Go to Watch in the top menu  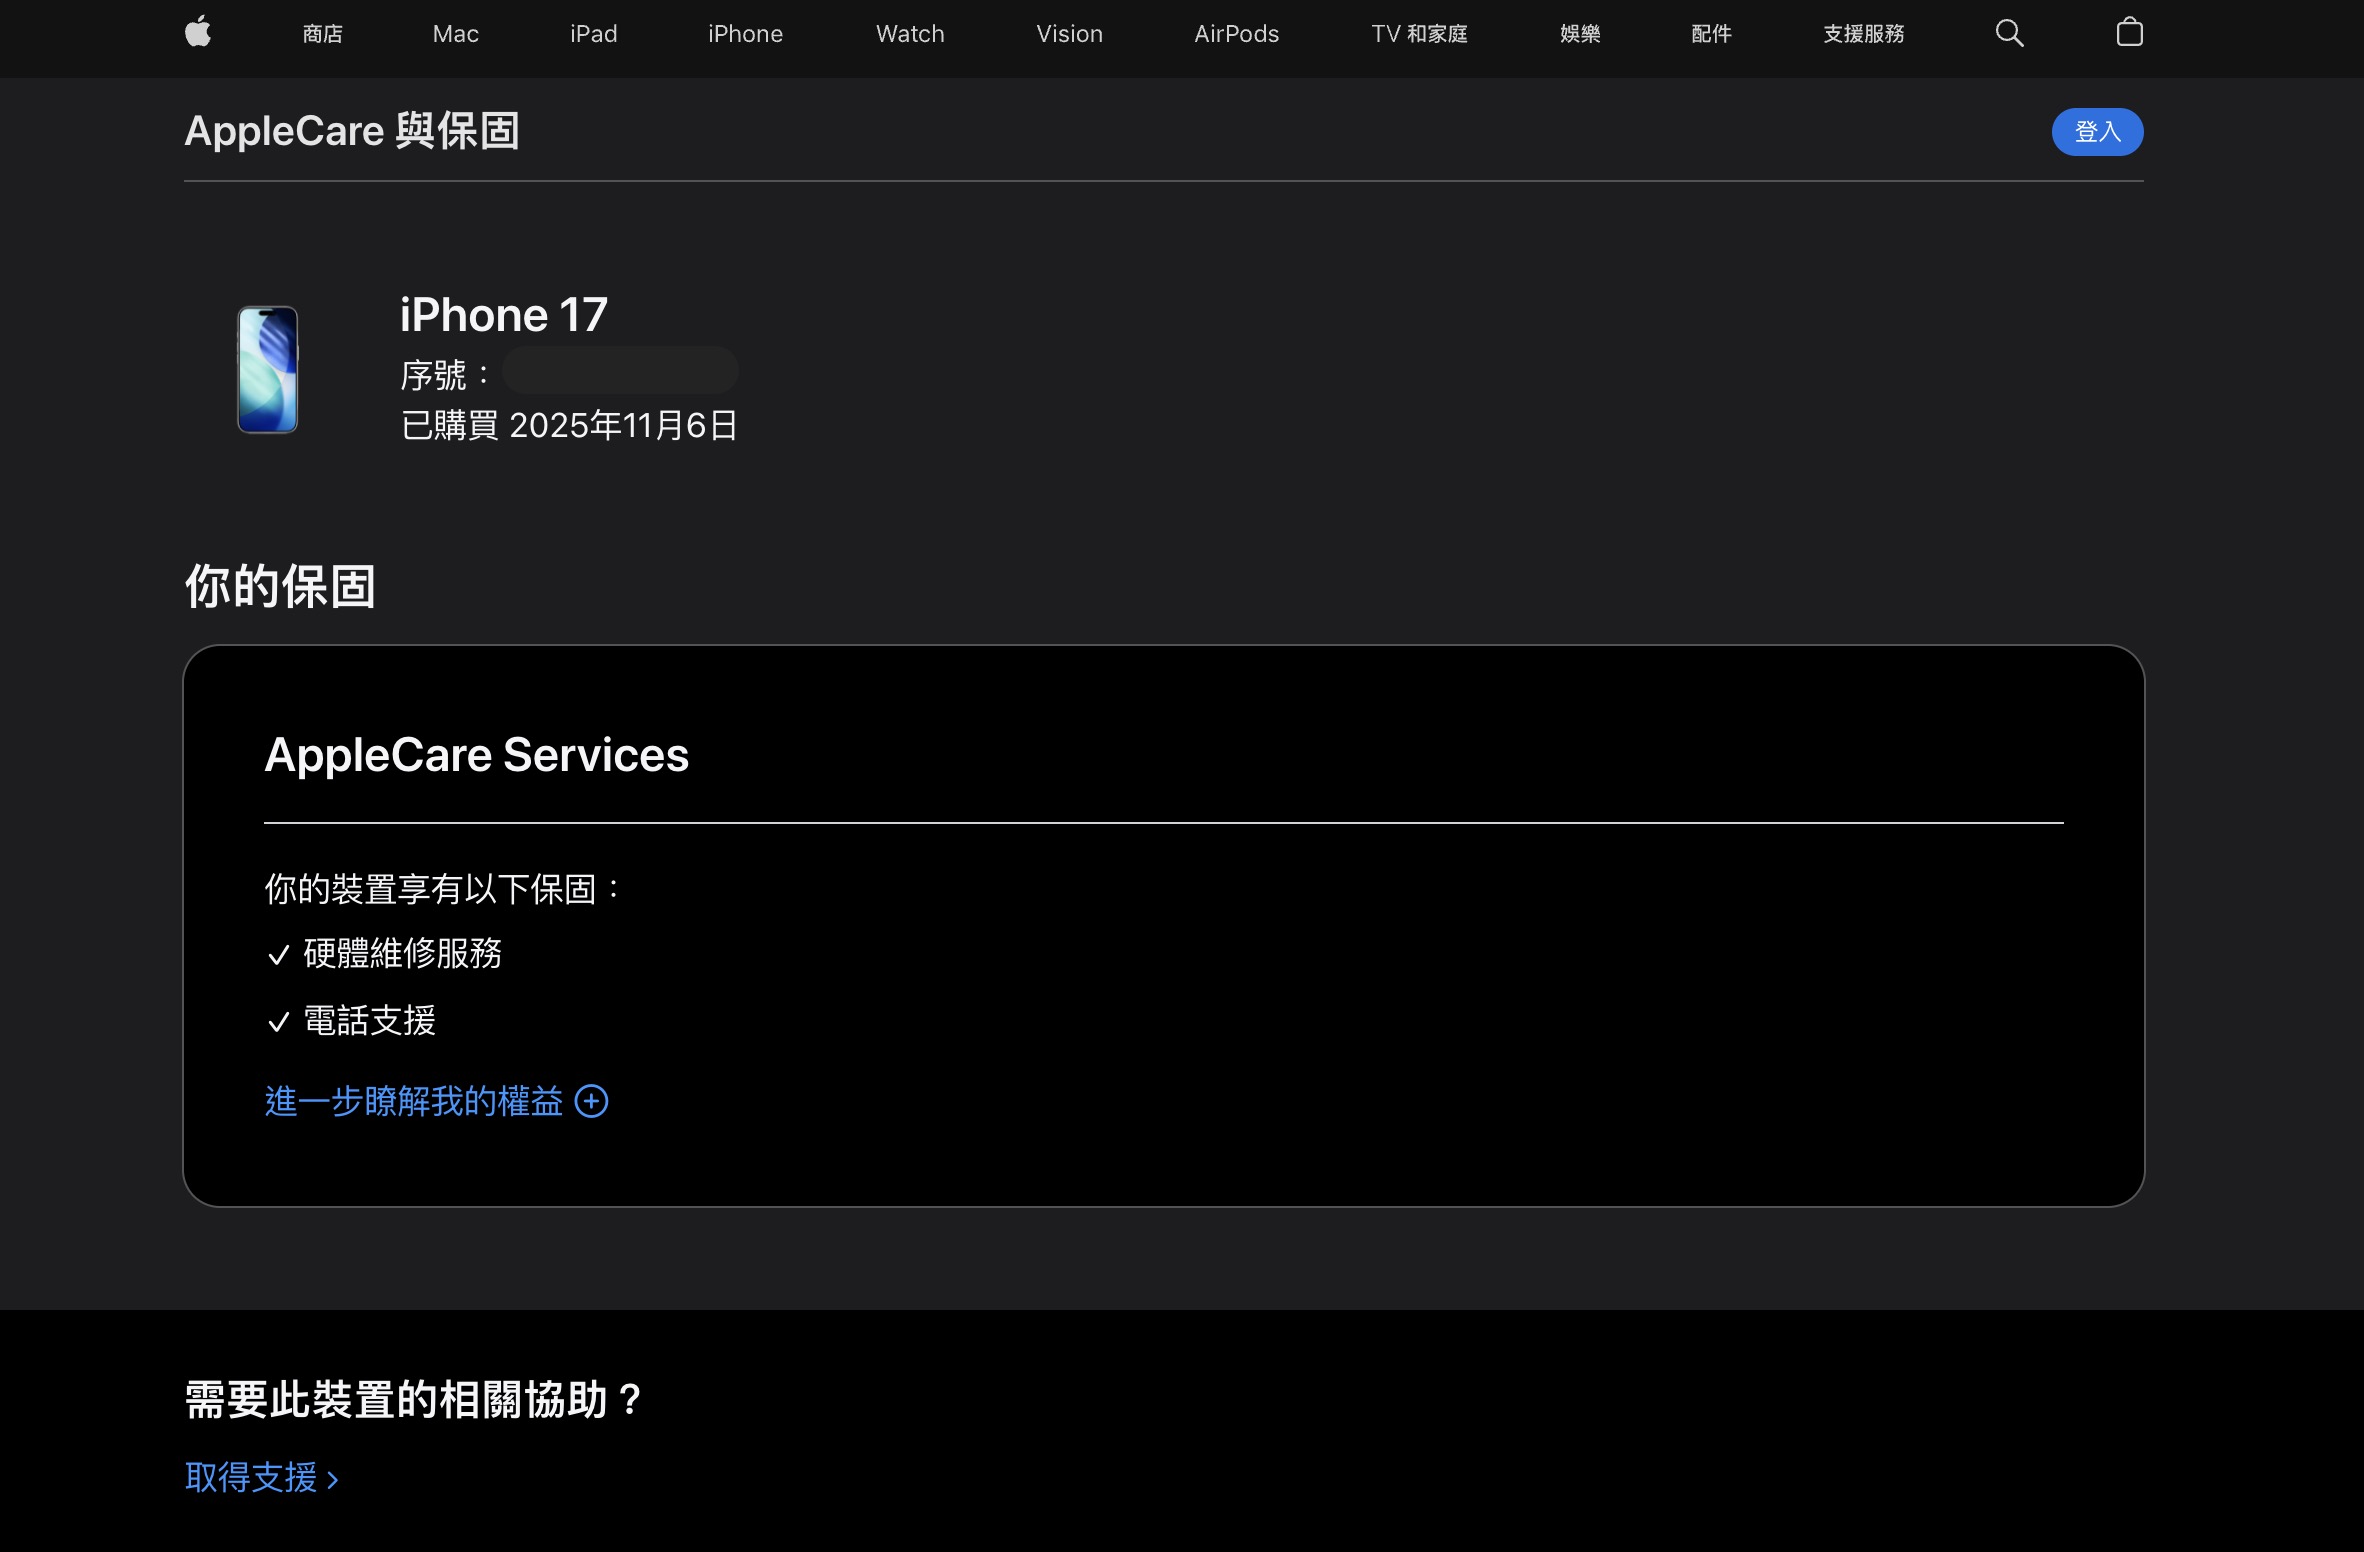910,34
